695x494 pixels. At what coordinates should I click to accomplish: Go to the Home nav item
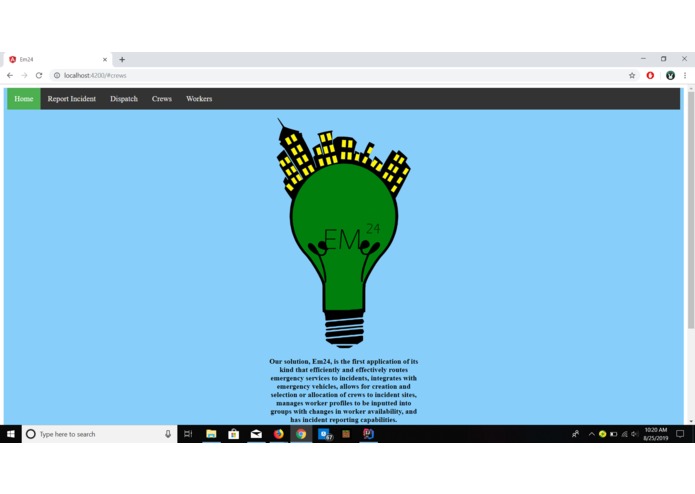[23, 99]
